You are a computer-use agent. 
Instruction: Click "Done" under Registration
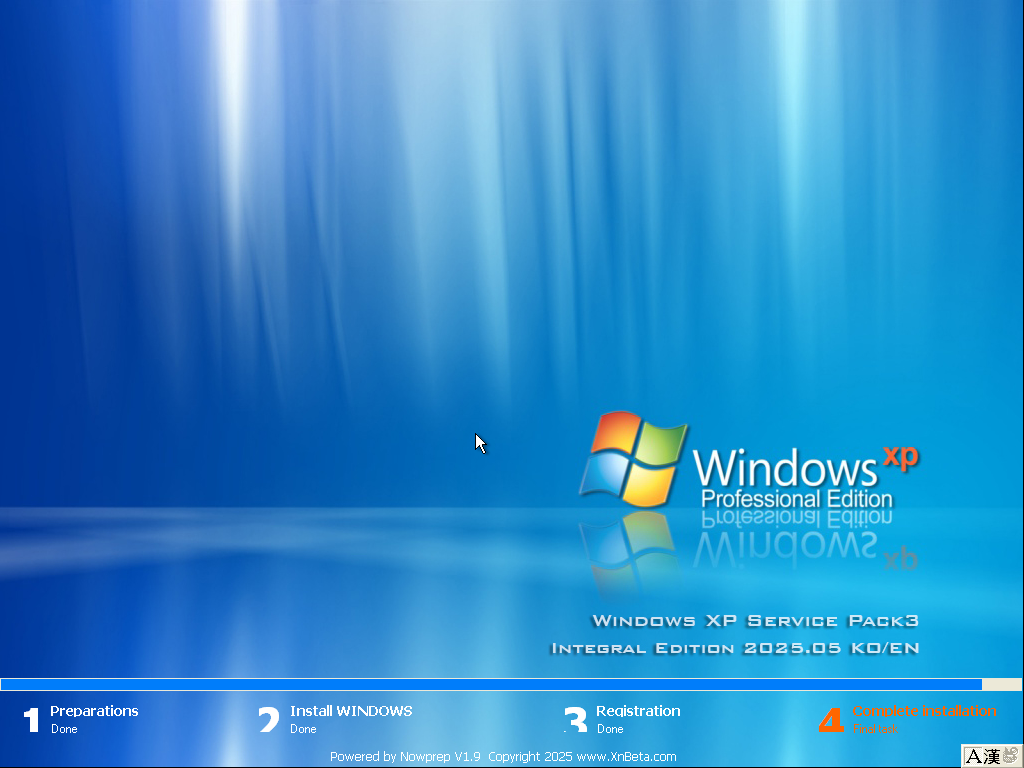[610, 729]
